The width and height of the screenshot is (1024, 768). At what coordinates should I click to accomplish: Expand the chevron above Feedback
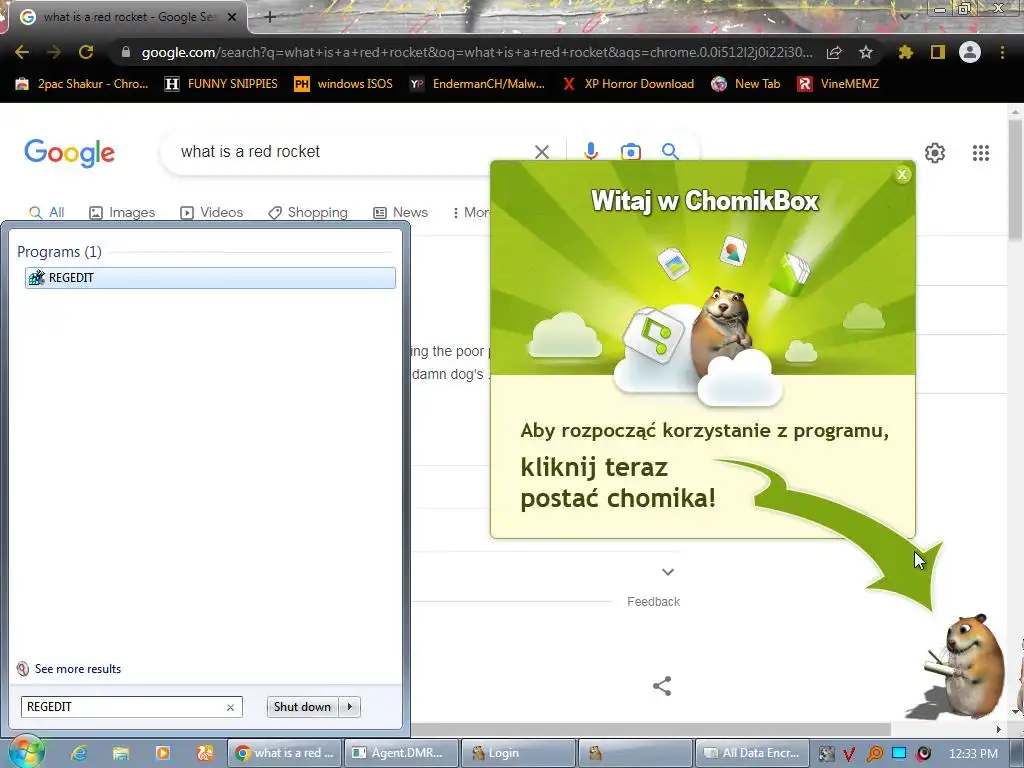(667, 572)
